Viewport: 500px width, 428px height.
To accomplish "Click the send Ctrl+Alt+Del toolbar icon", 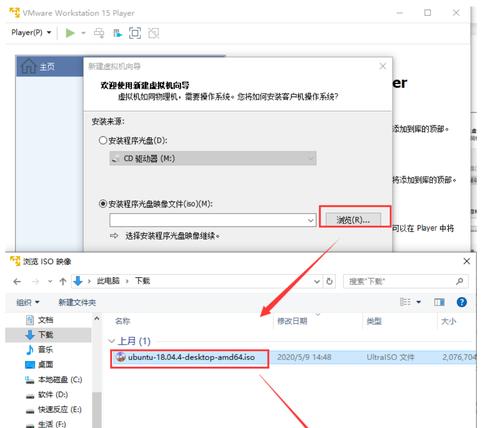I will (x=99, y=33).
